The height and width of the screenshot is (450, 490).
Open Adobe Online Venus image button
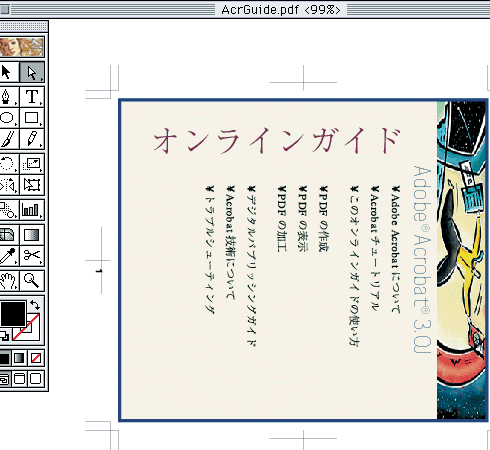coord(22,47)
